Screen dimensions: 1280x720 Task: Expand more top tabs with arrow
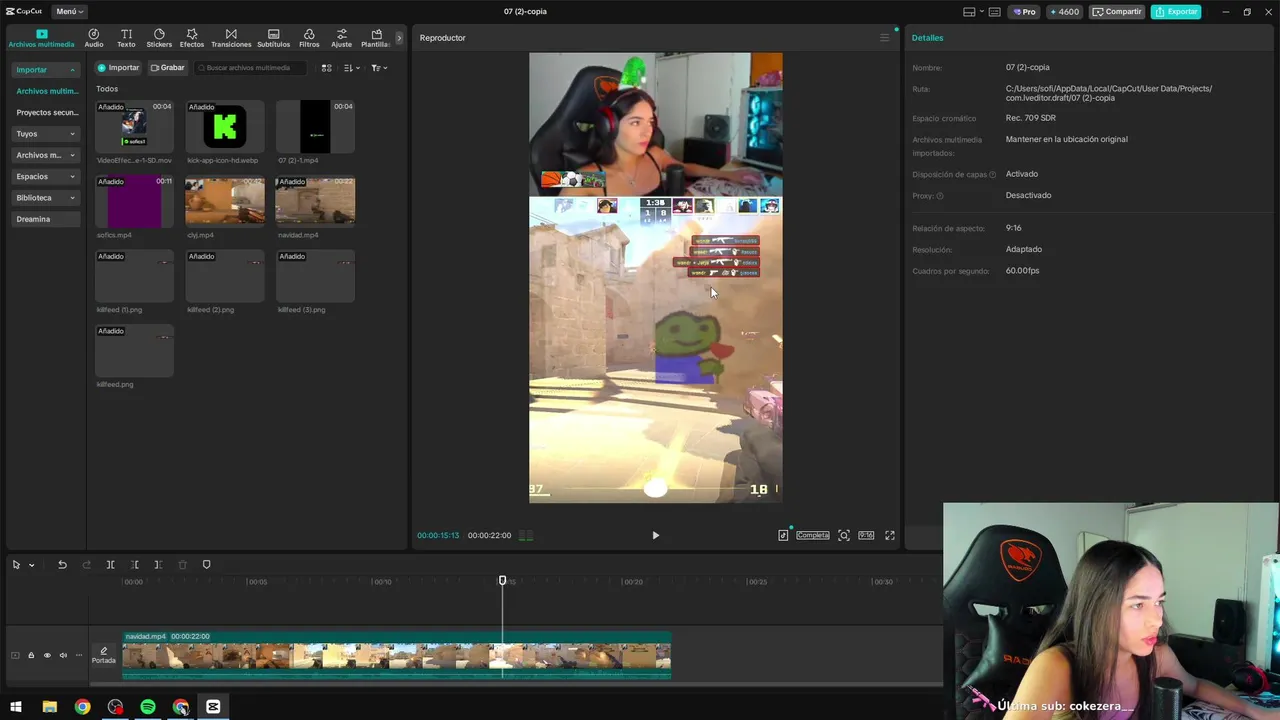(x=399, y=38)
